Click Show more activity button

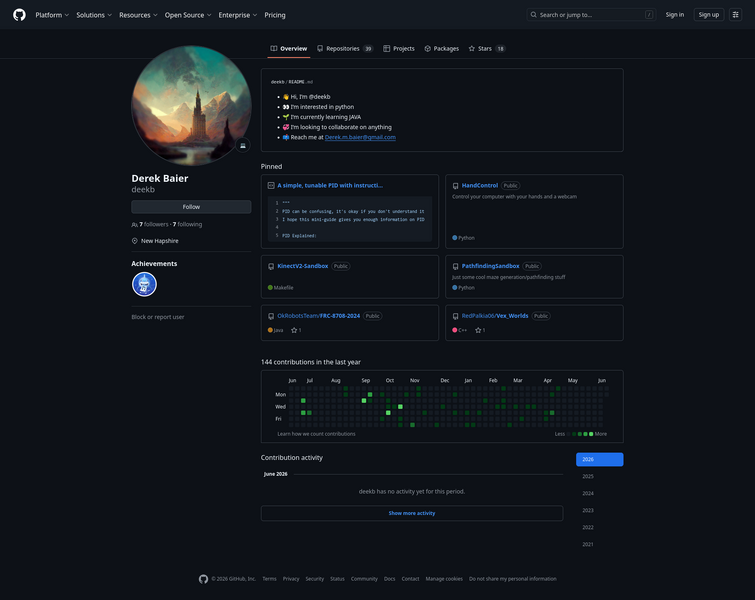412,513
